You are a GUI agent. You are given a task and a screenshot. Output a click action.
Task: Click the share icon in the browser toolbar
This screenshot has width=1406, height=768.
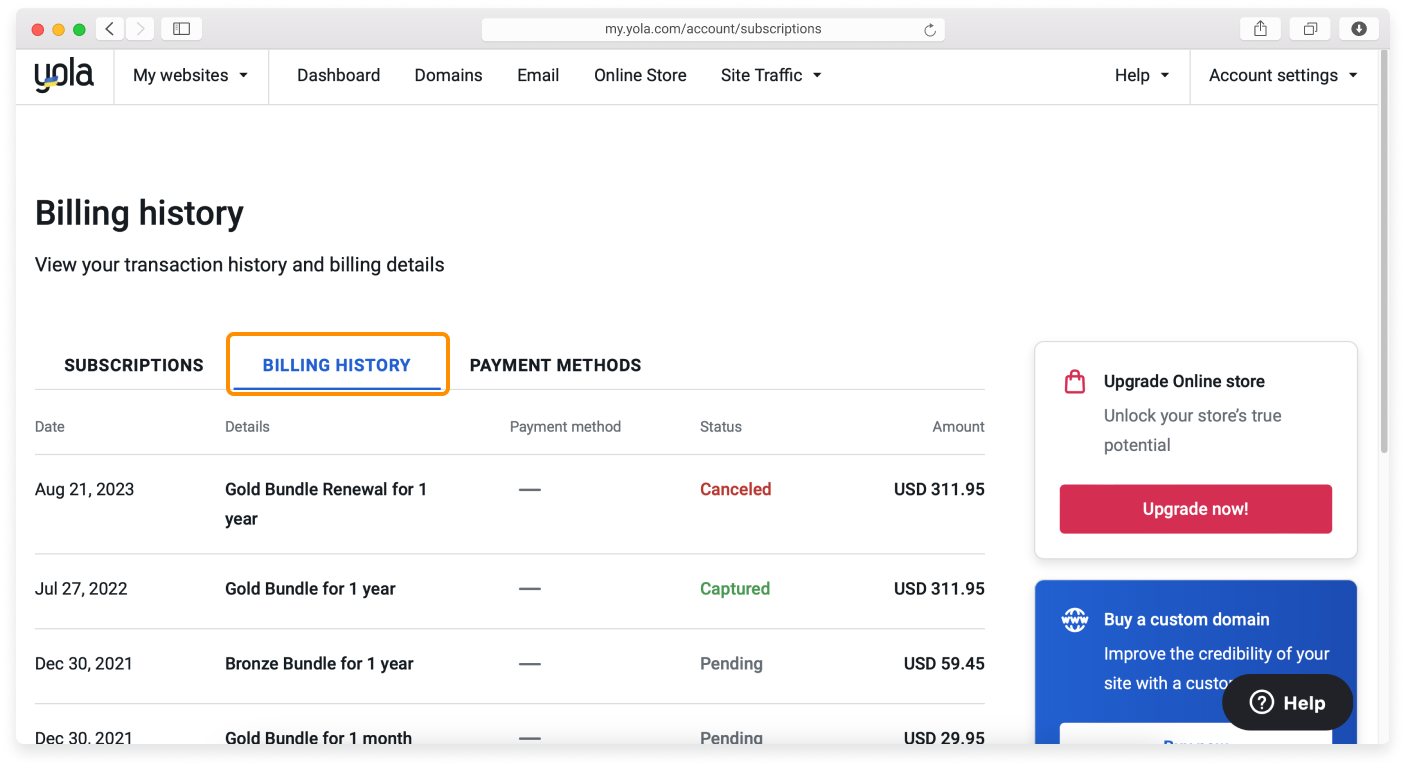point(1259,28)
